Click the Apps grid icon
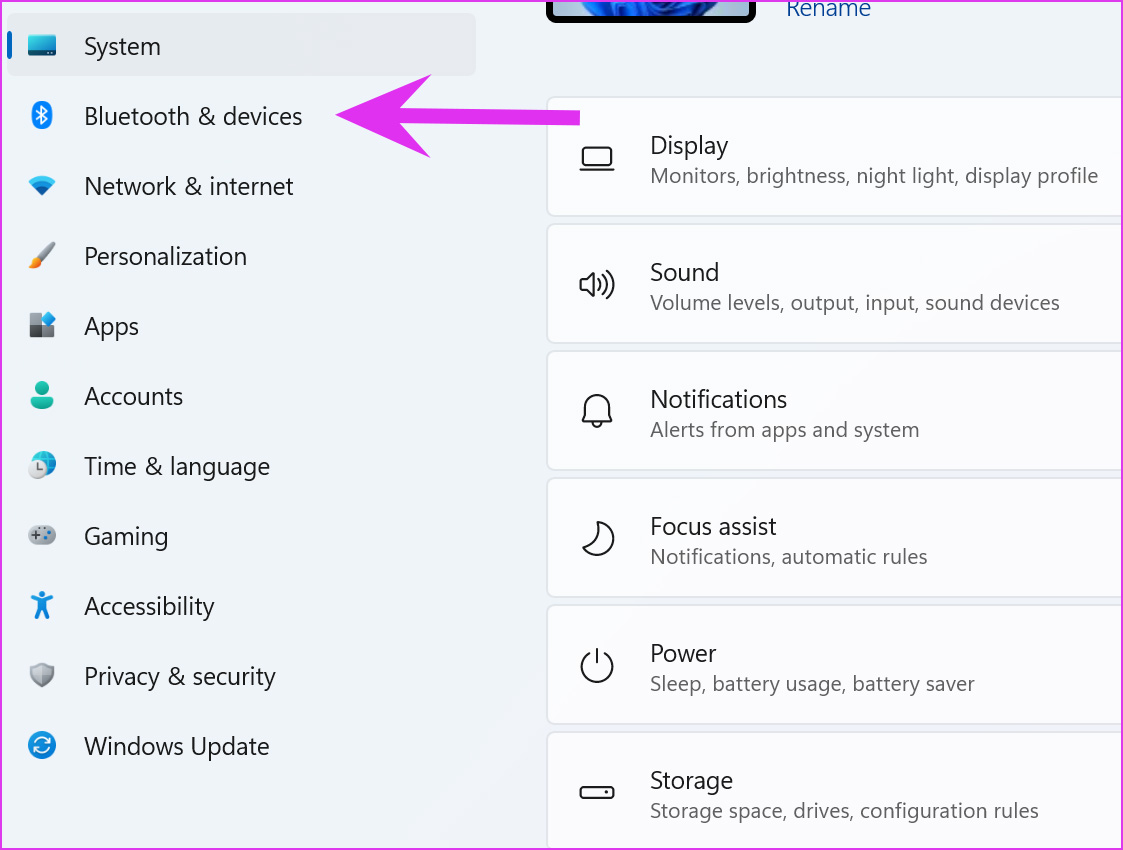 [41, 326]
